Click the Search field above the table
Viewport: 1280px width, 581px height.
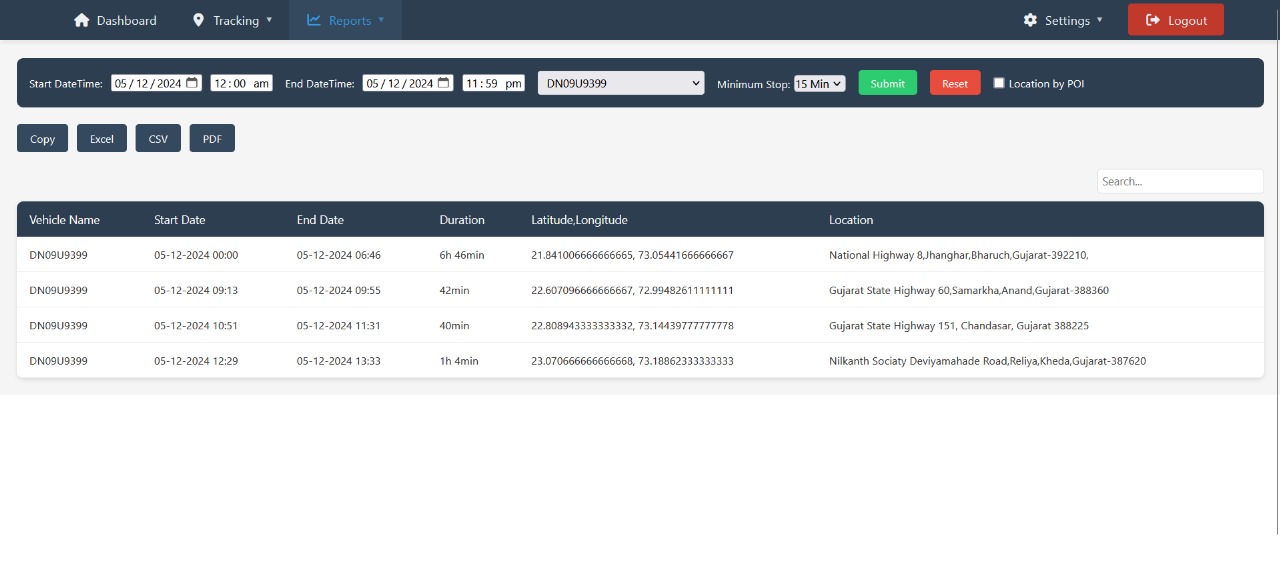click(x=1180, y=181)
